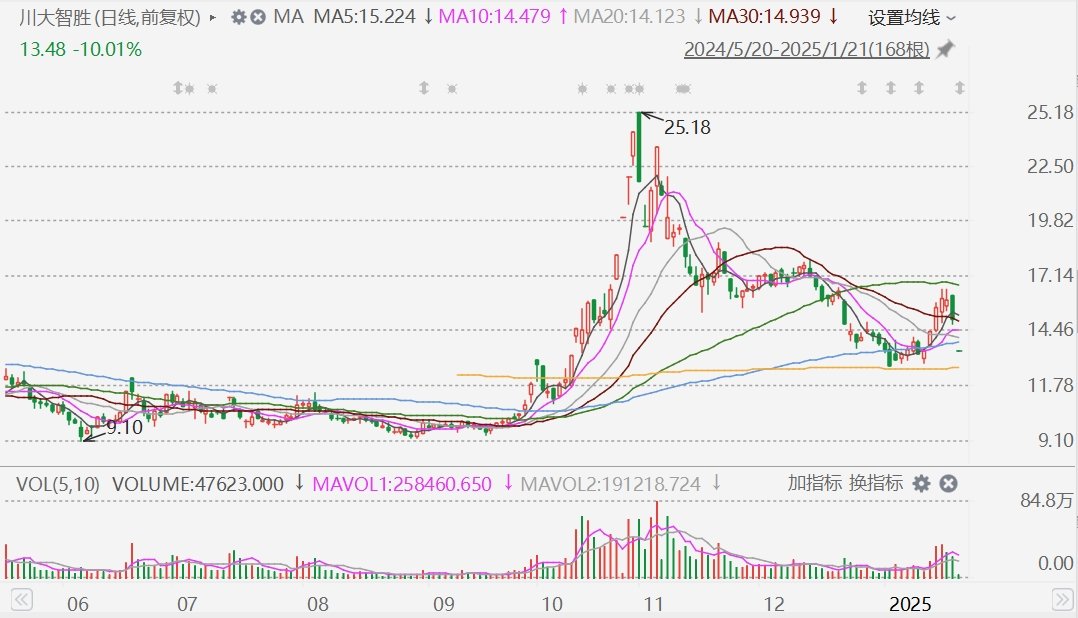1078x618 pixels.
Task: Click 加指标 to add an indicator
Action: tap(815, 484)
